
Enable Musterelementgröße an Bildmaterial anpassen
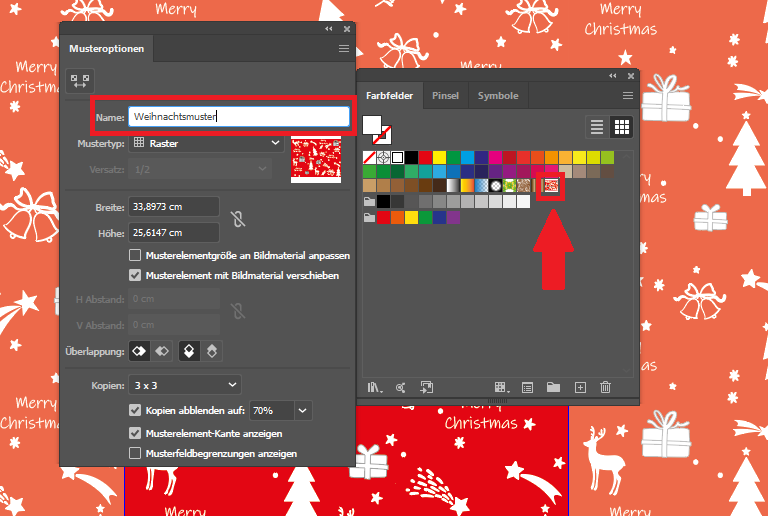136,257
